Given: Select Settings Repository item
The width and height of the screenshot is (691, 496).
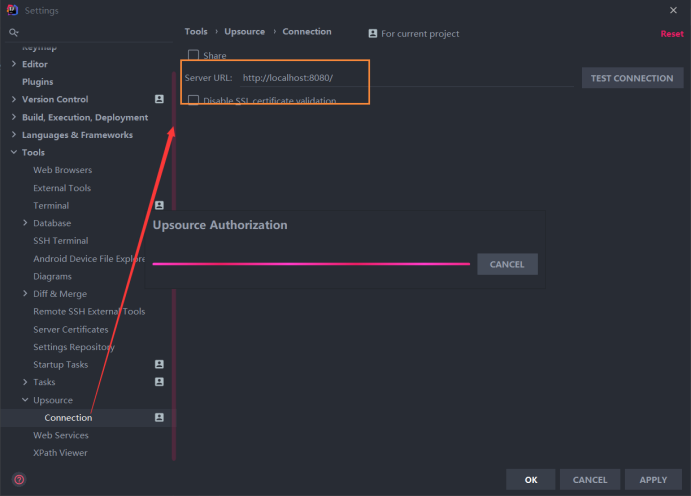Looking at the screenshot, I should [x=74, y=347].
